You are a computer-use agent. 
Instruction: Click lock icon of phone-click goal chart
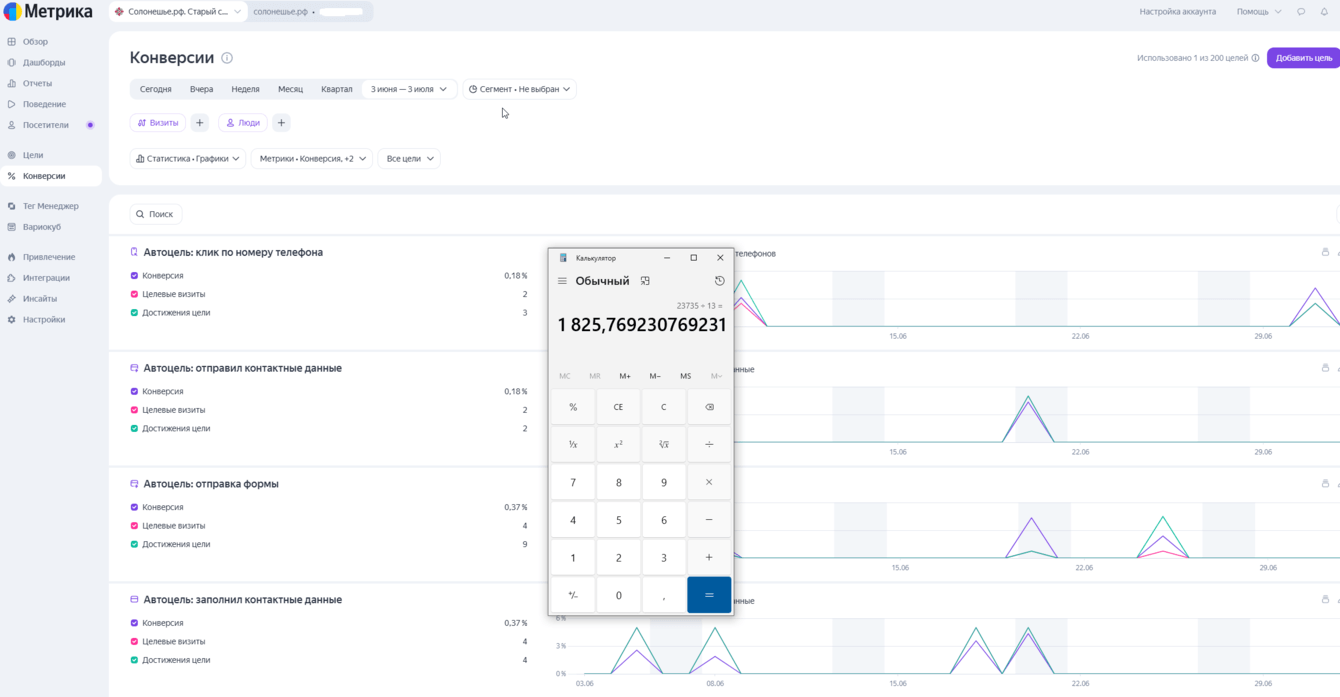tap(1325, 252)
